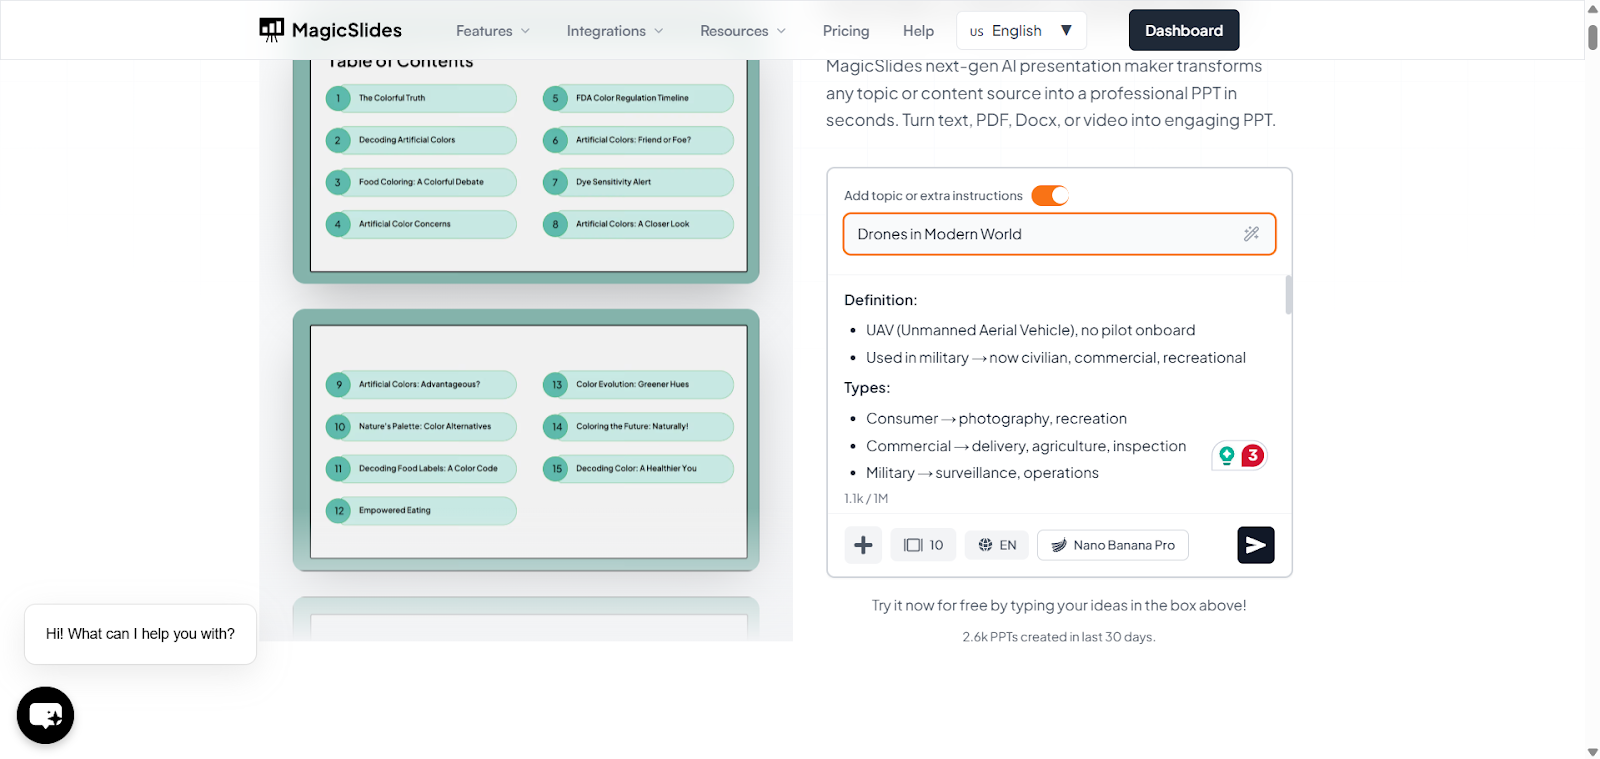Click 'Nature's Palette: Color Alternatives' item
The width and height of the screenshot is (1600, 759).
pos(421,426)
